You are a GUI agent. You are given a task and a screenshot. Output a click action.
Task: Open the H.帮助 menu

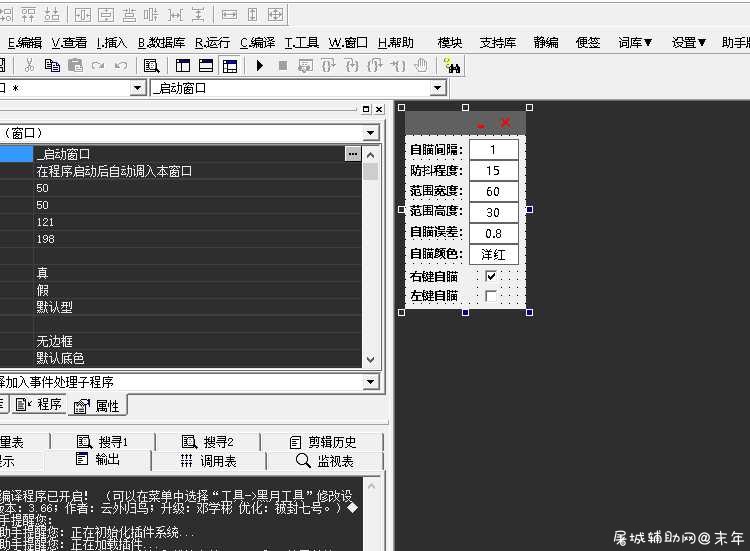tap(396, 43)
